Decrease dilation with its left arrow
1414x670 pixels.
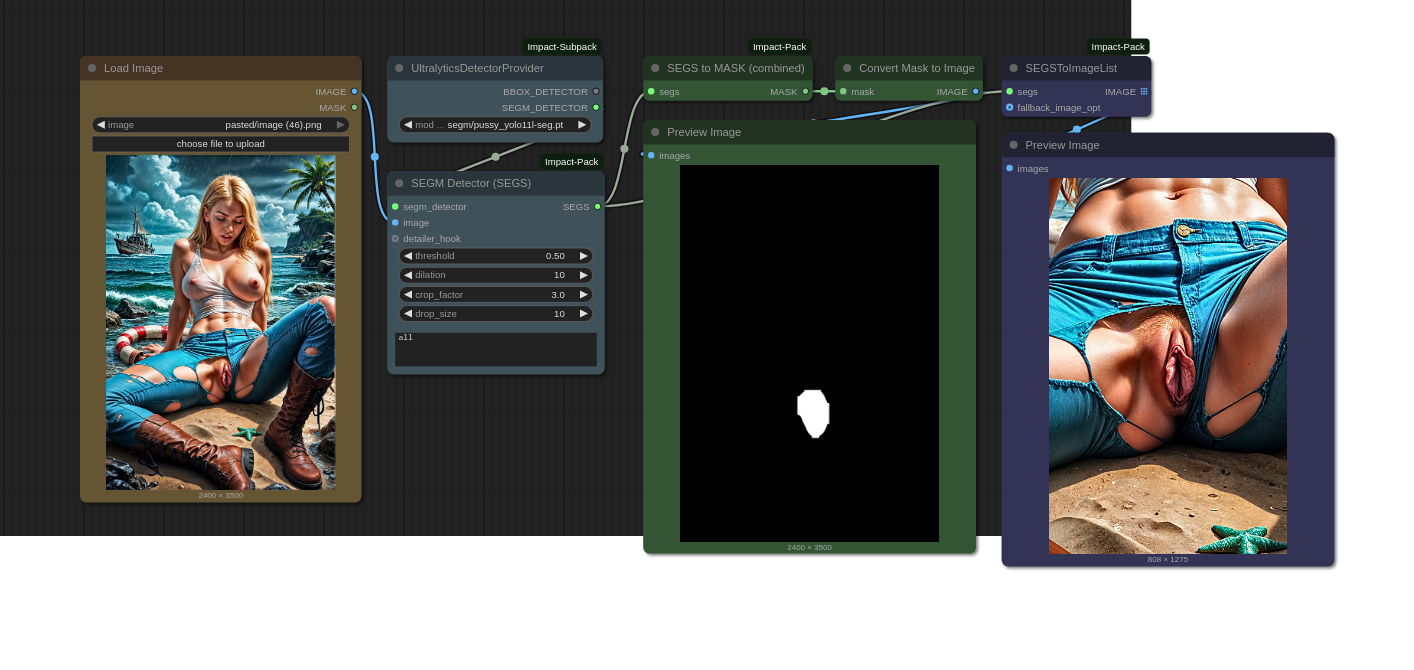click(x=408, y=275)
